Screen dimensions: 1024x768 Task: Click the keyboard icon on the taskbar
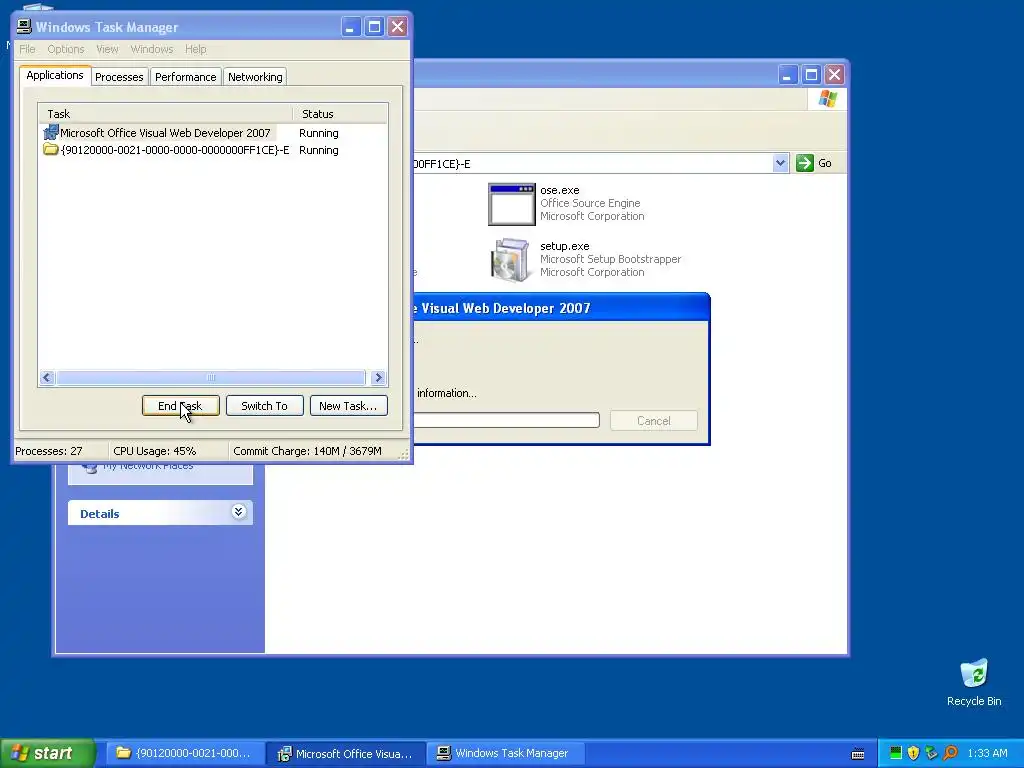point(858,754)
